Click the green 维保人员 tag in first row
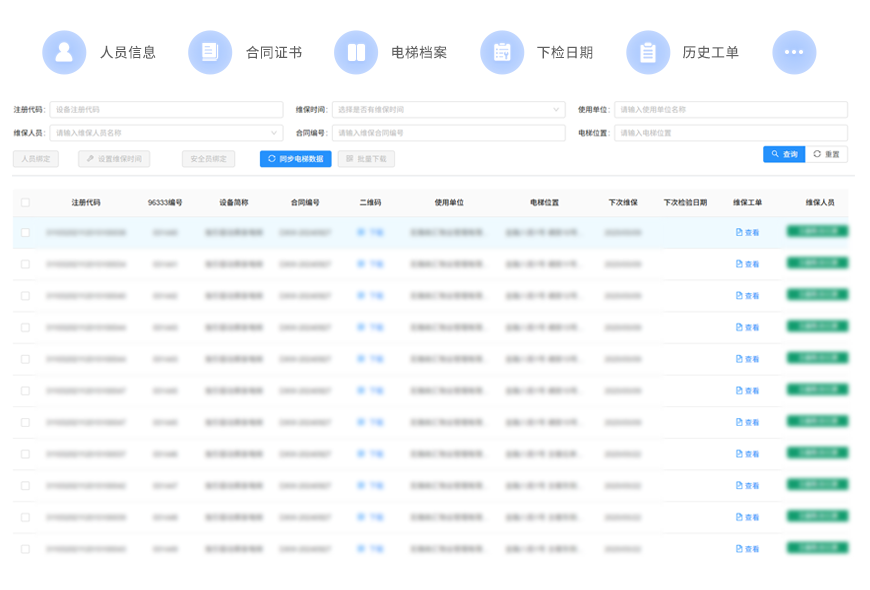Screen dimensions: 870x590 [x=817, y=232]
